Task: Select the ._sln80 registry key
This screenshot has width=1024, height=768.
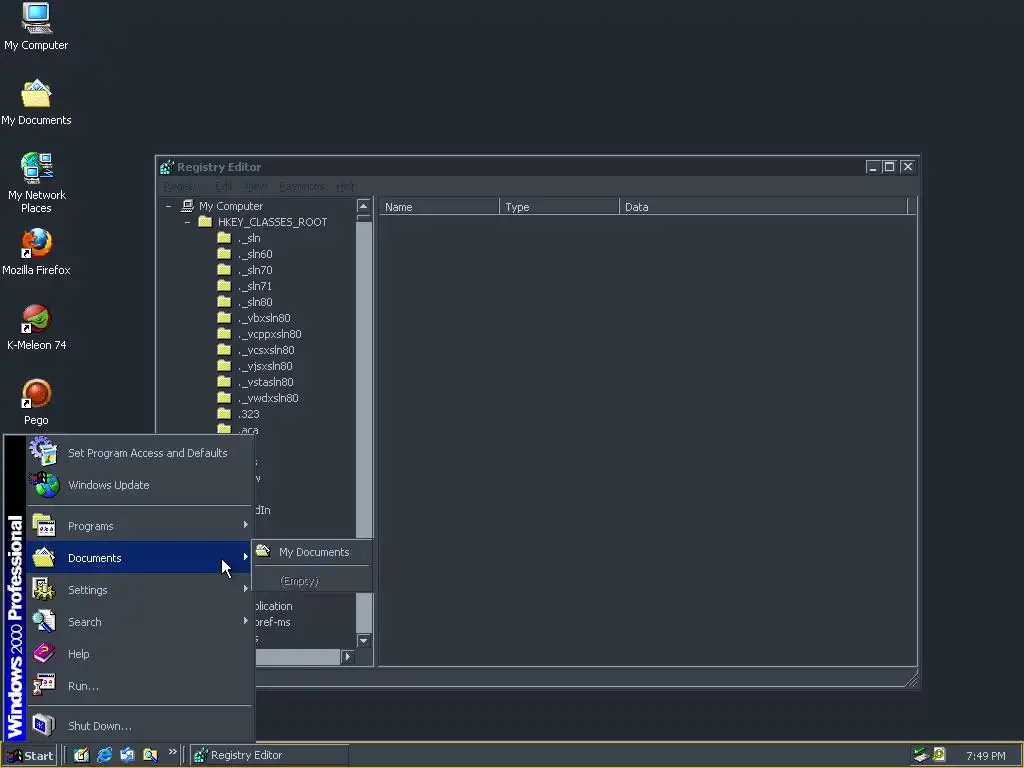Action: coord(255,302)
